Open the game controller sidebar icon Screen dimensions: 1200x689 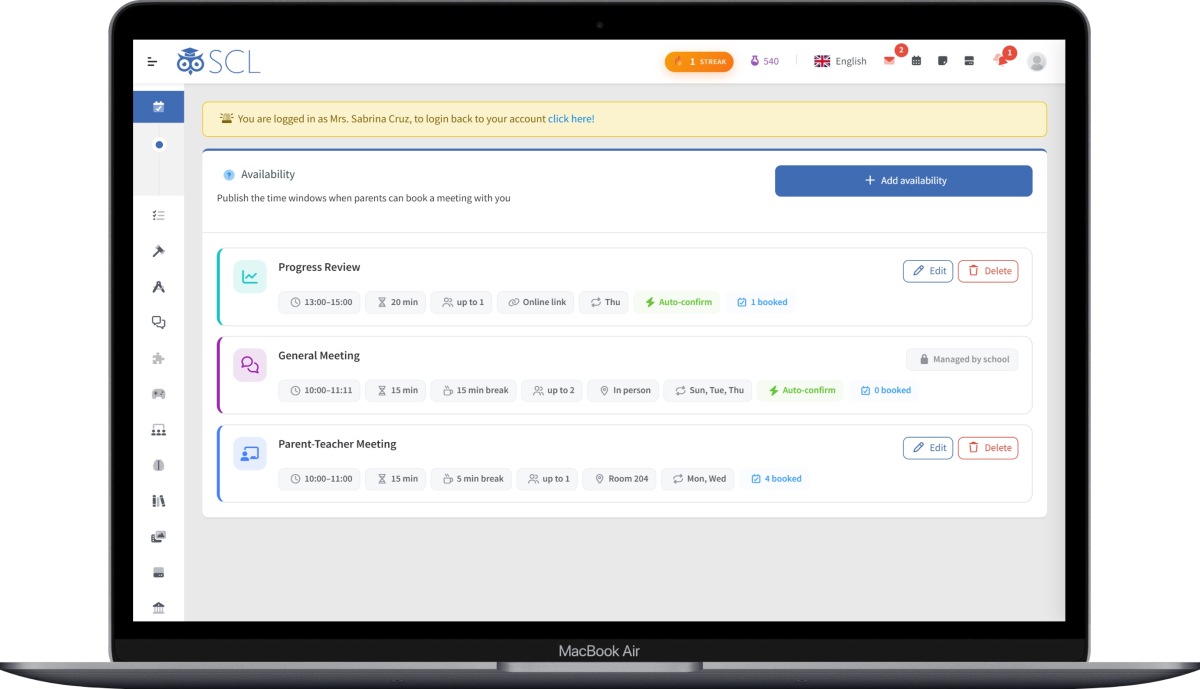coord(158,394)
